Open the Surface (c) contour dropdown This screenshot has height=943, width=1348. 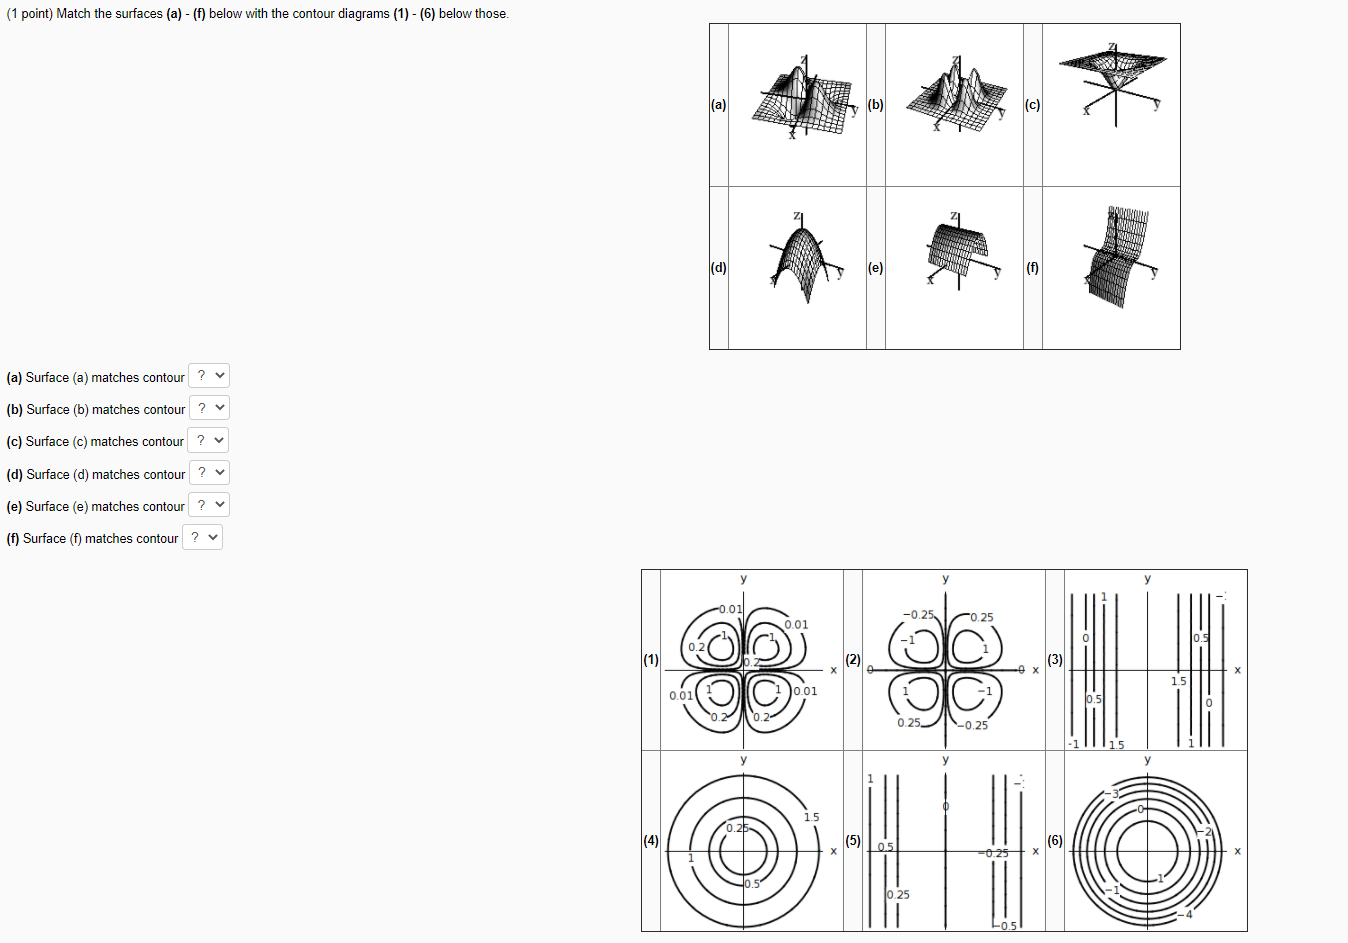click(x=208, y=440)
